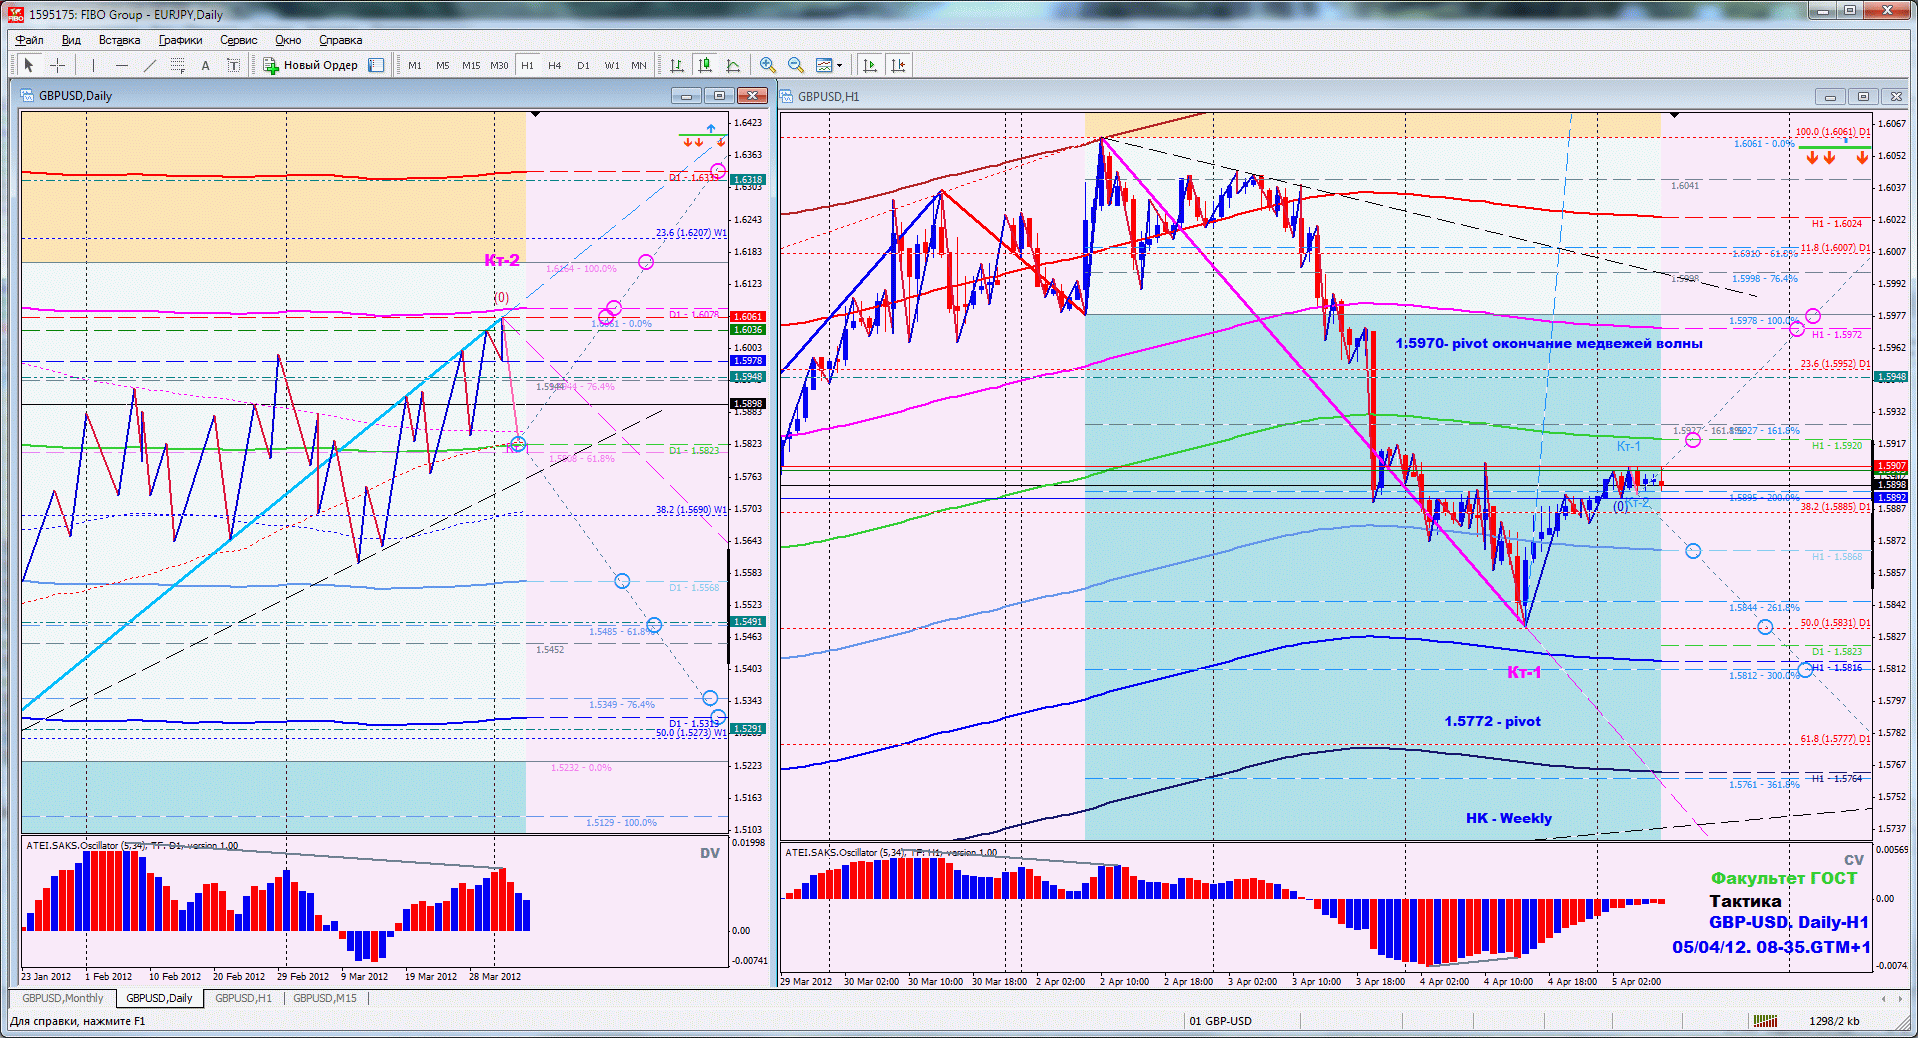
Task: Open the panel icon next to Новый Ордер
Action: click(376, 65)
